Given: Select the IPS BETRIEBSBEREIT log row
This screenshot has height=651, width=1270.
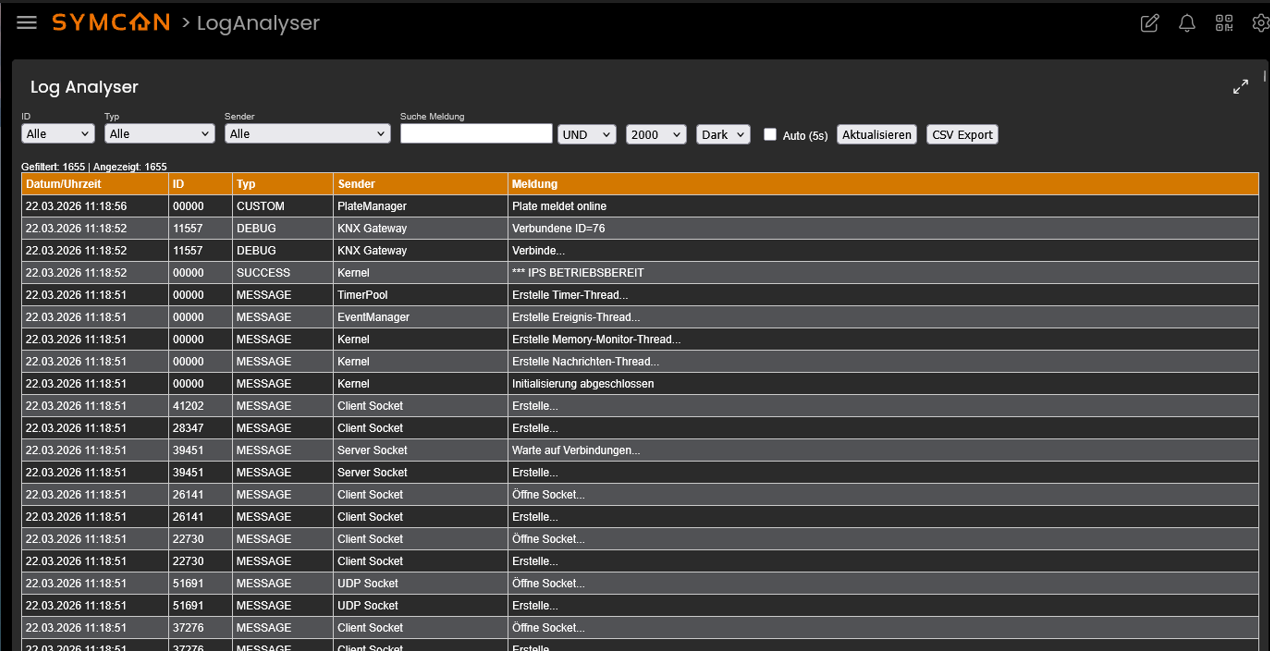Looking at the screenshot, I should (578, 273).
